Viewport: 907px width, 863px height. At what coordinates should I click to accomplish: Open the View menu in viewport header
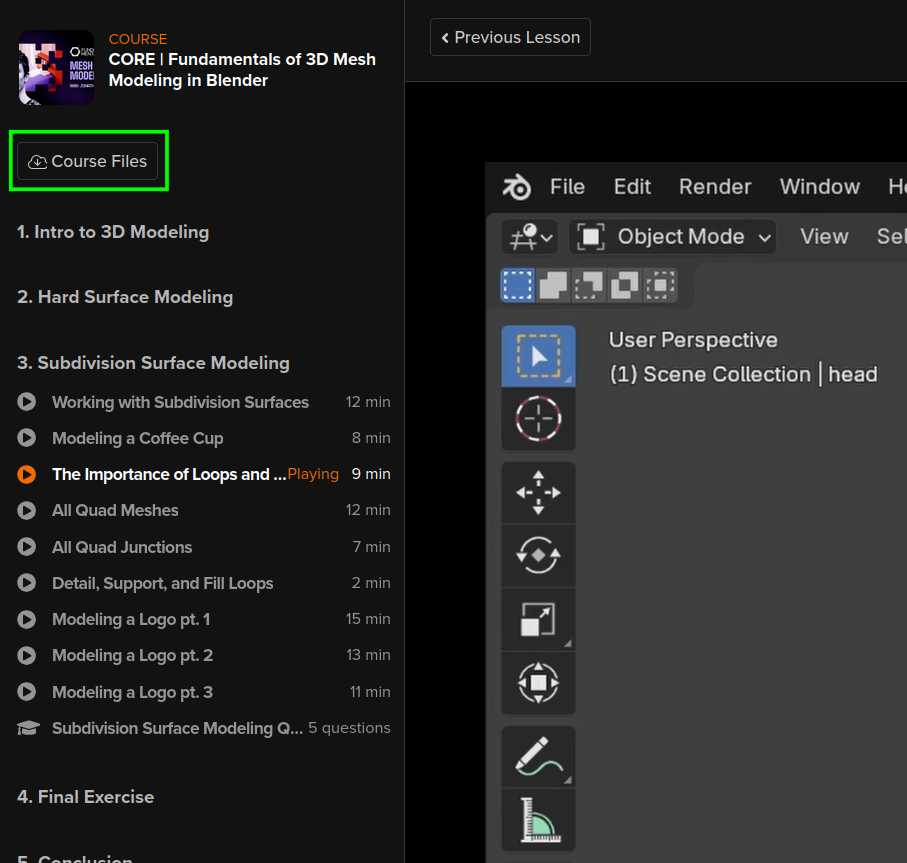[824, 237]
